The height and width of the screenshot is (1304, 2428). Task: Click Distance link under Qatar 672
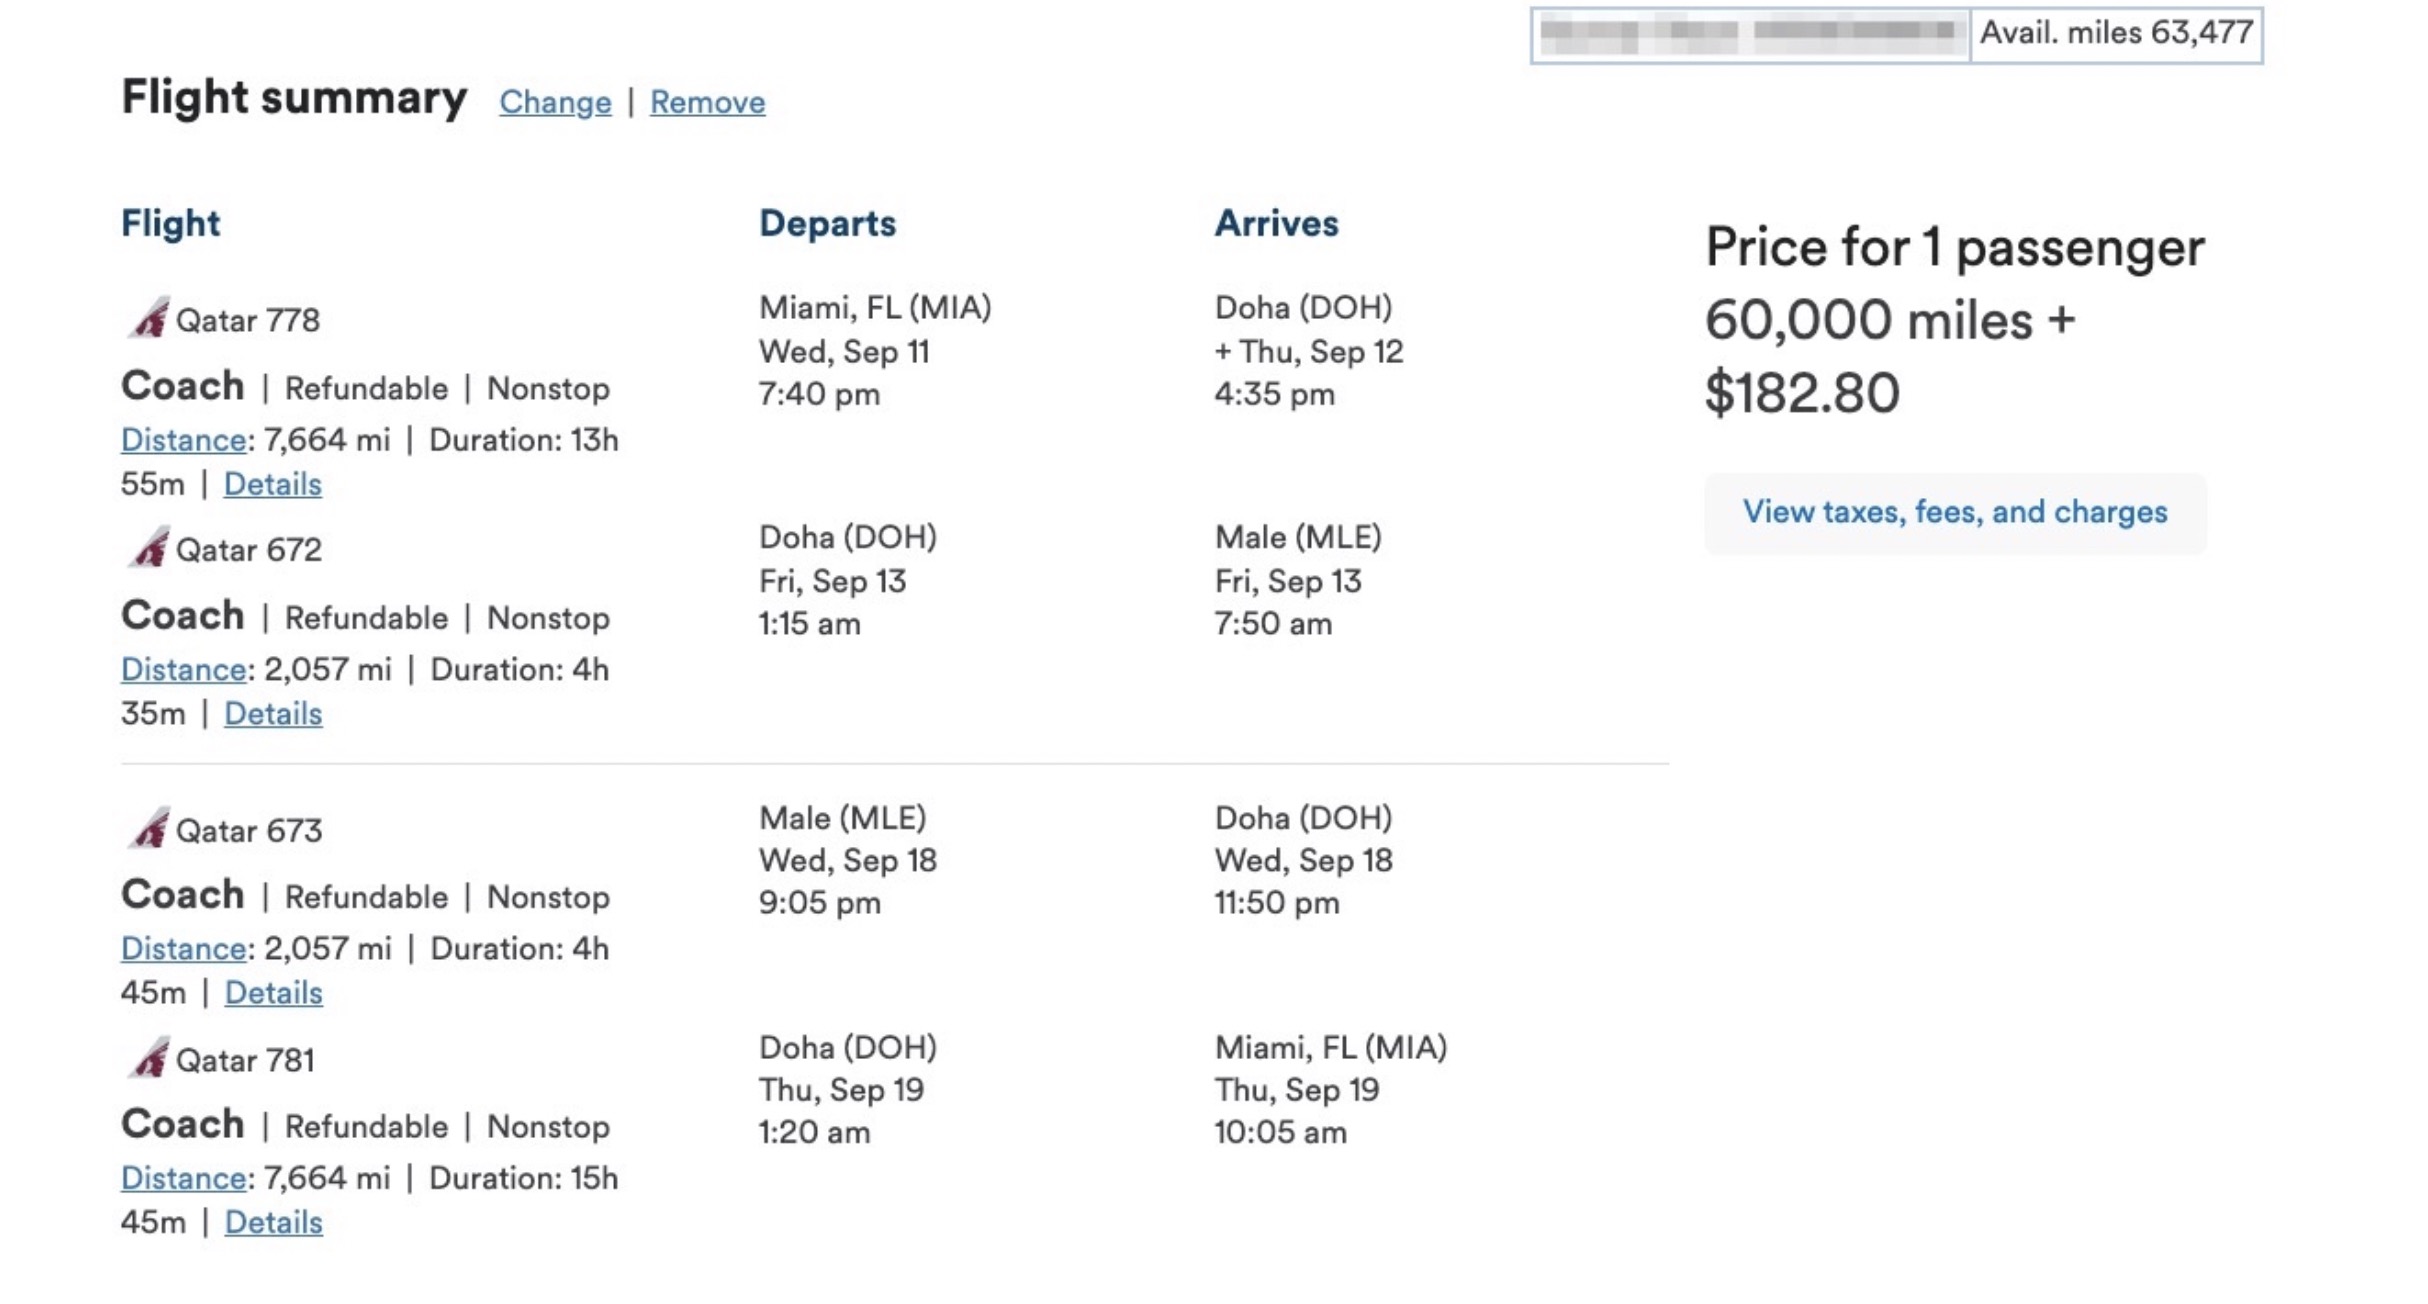pos(184,669)
